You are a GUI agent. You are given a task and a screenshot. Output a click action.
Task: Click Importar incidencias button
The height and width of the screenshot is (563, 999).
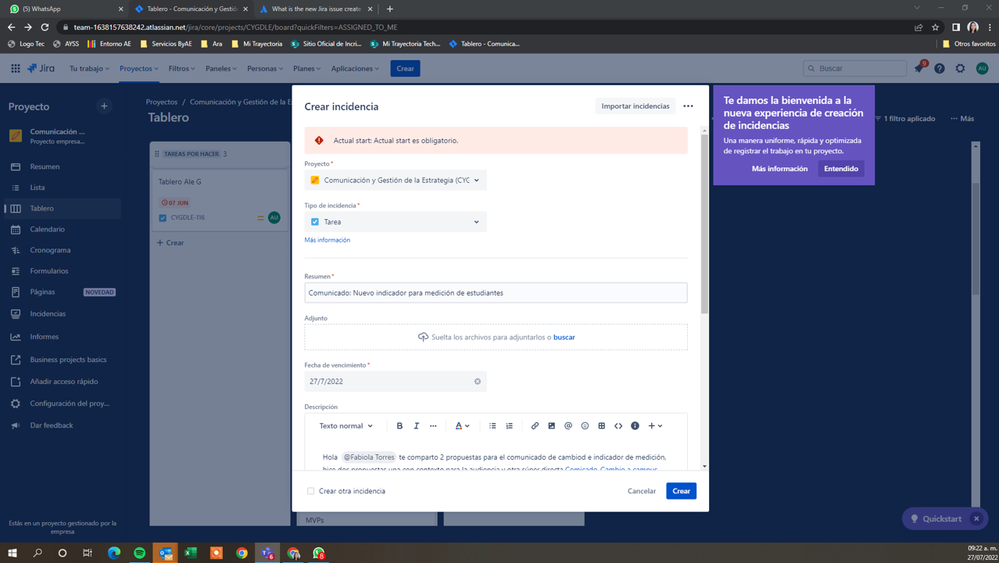tap(635, 106)
